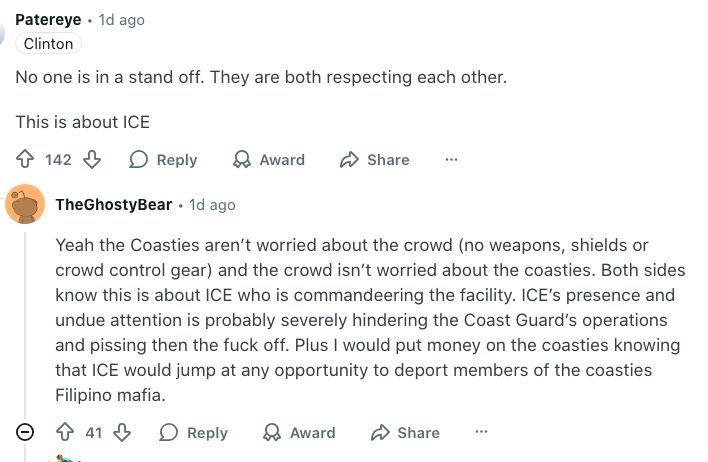Click the thread line beside TheGhostyBear's reply
This screenshot has height=462, width=708.
click(25, 320)
